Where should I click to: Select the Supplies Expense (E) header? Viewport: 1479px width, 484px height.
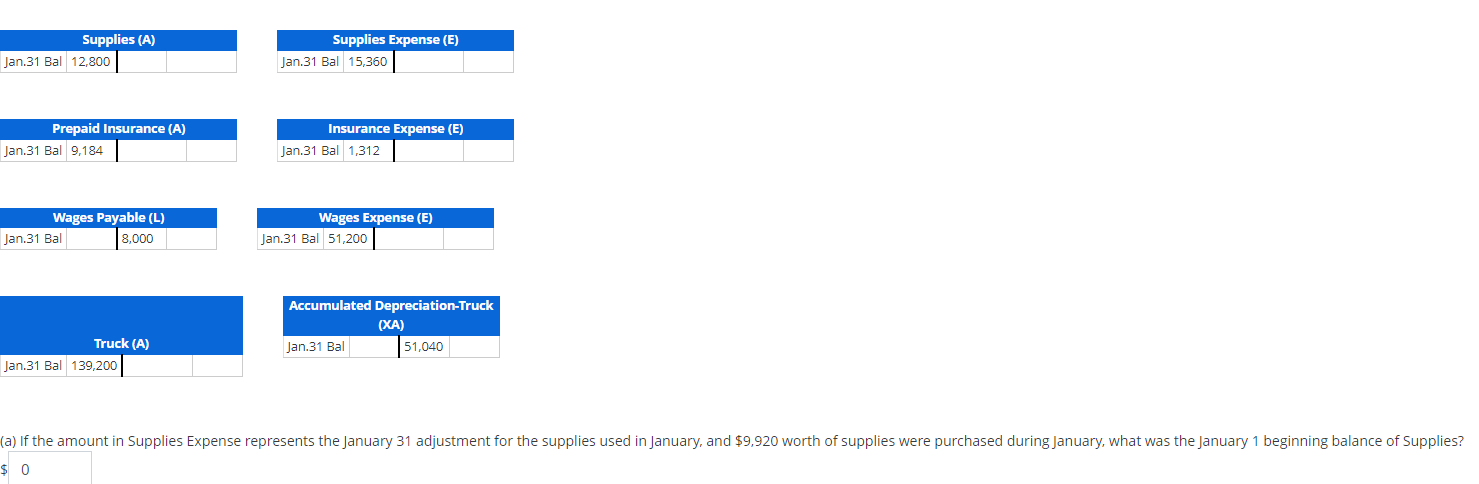tap(395, 40)
